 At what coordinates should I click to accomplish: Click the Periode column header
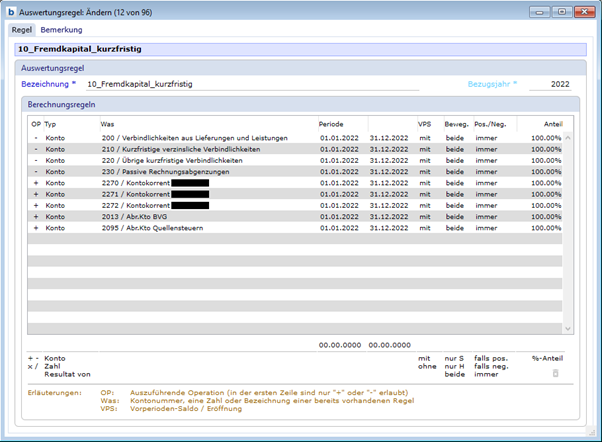[x=332, y=123]
